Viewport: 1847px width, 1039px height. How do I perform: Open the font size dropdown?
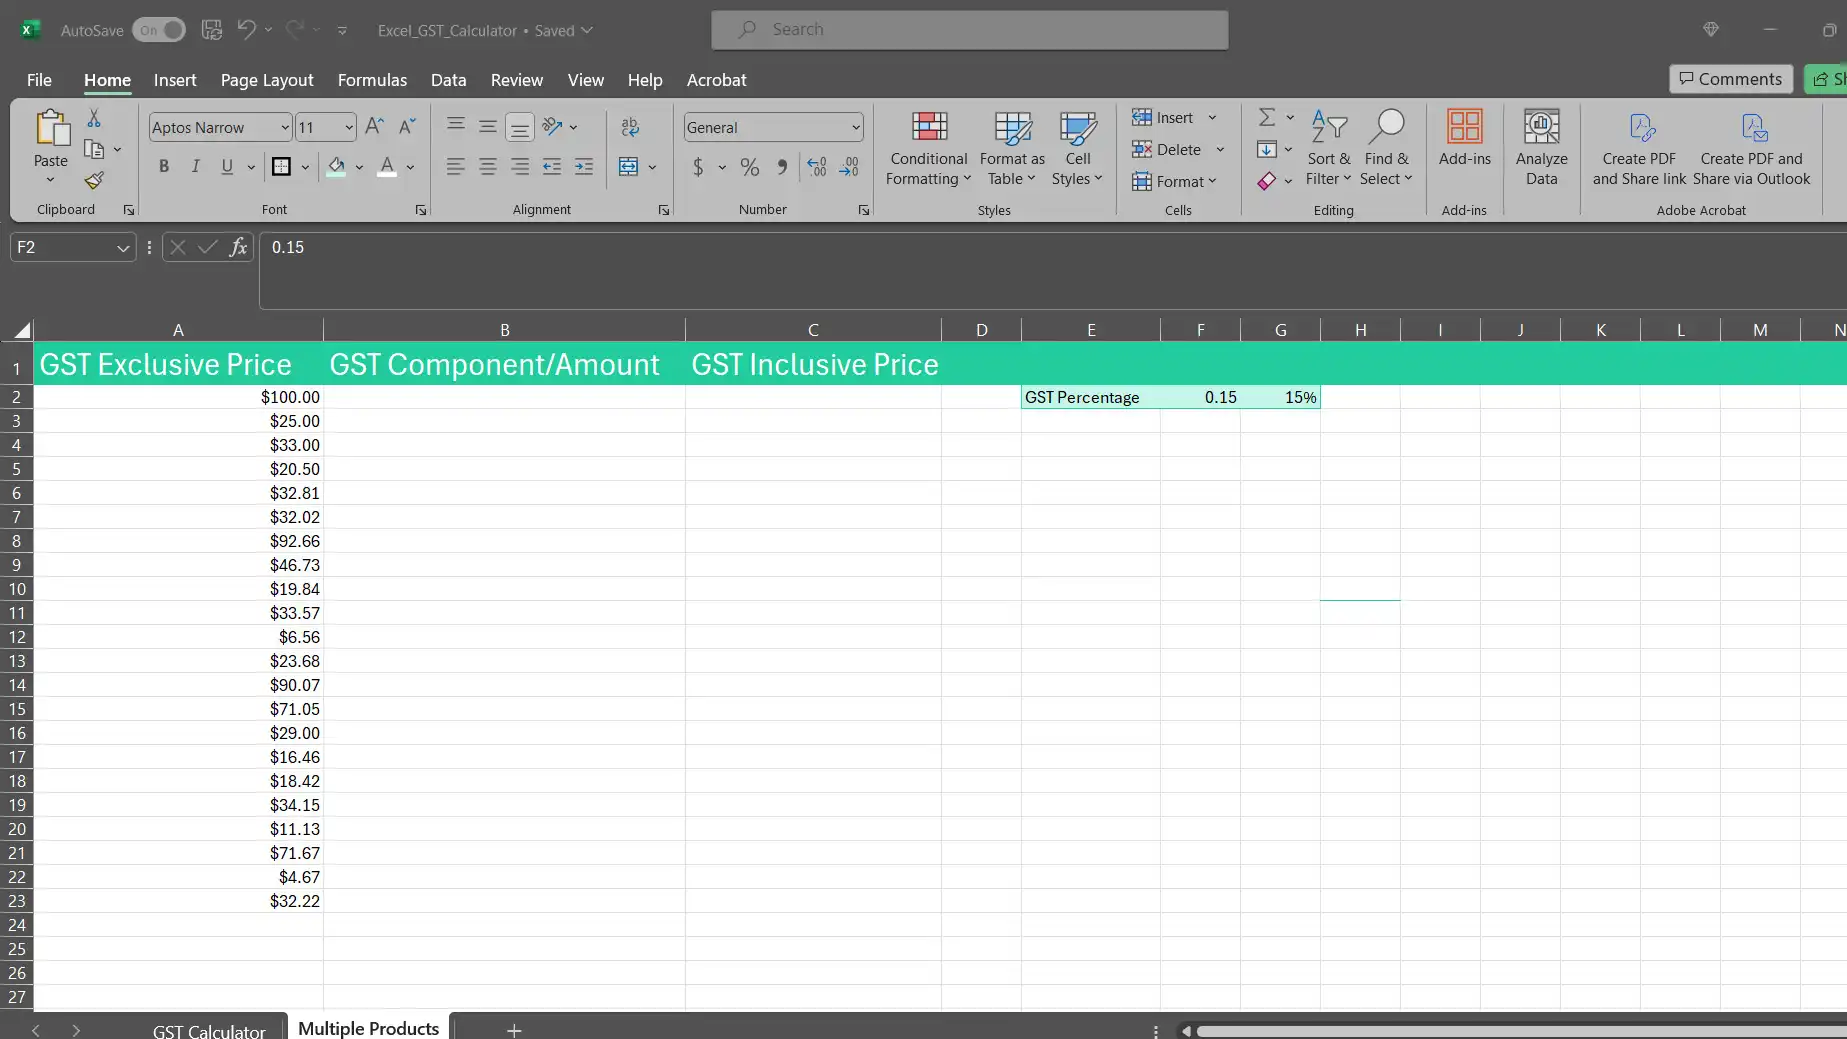348,127
